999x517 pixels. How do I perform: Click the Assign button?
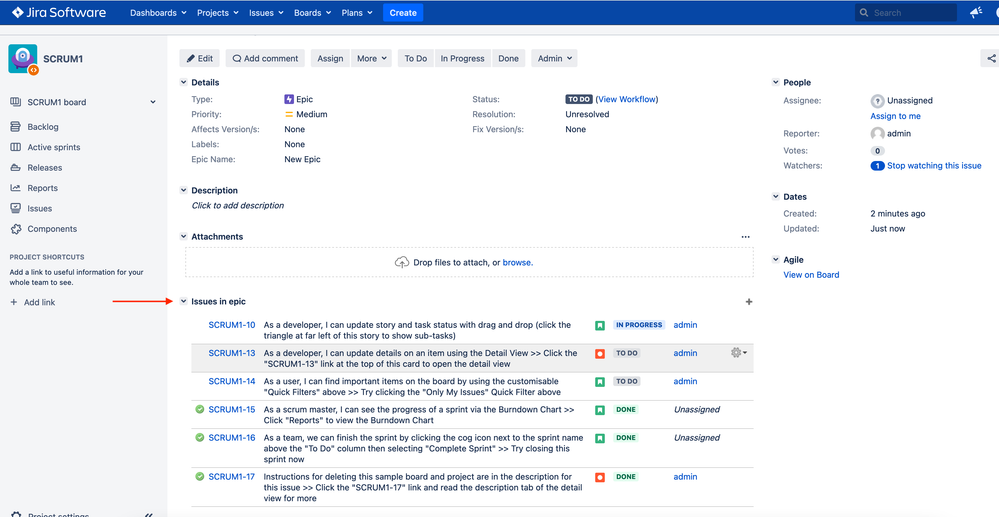[330, 58]
